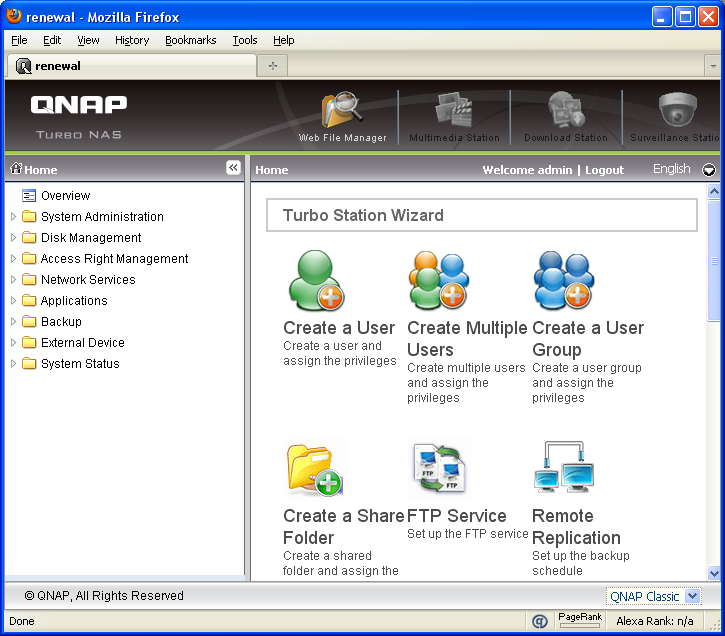Click the Remote Replication heading link
Viewport: 725px width, 636px height.
[576, 527]
